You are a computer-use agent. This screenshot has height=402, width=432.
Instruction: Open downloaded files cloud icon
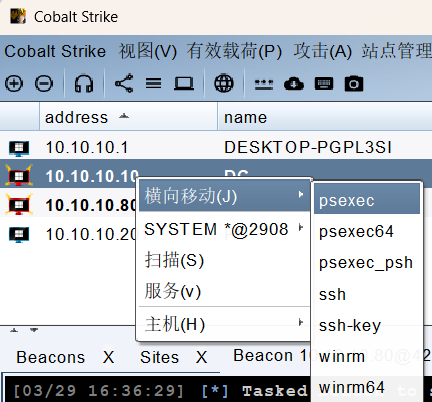(294, 84)
